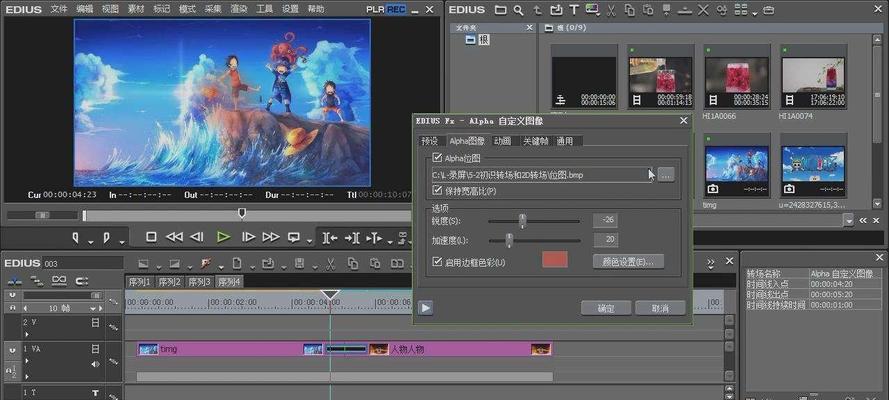Click the Loop playback icon
This screenshot has width=889, height=400.
[x=294, y=237]
